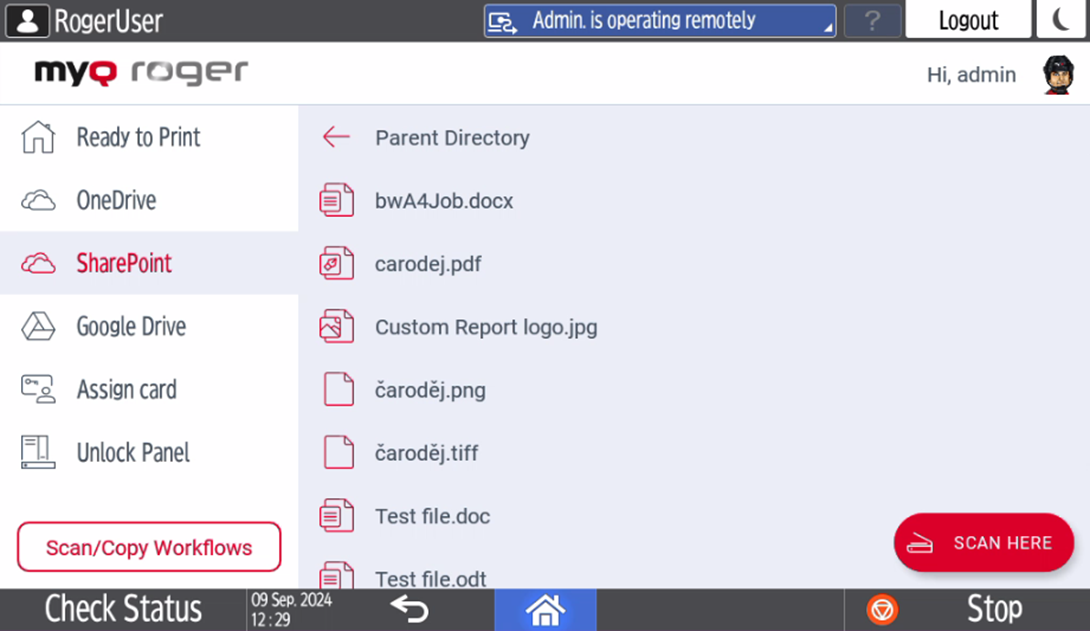Open the OneDrive section
The height and width of the screenshot is (631, 1090).
116,201
